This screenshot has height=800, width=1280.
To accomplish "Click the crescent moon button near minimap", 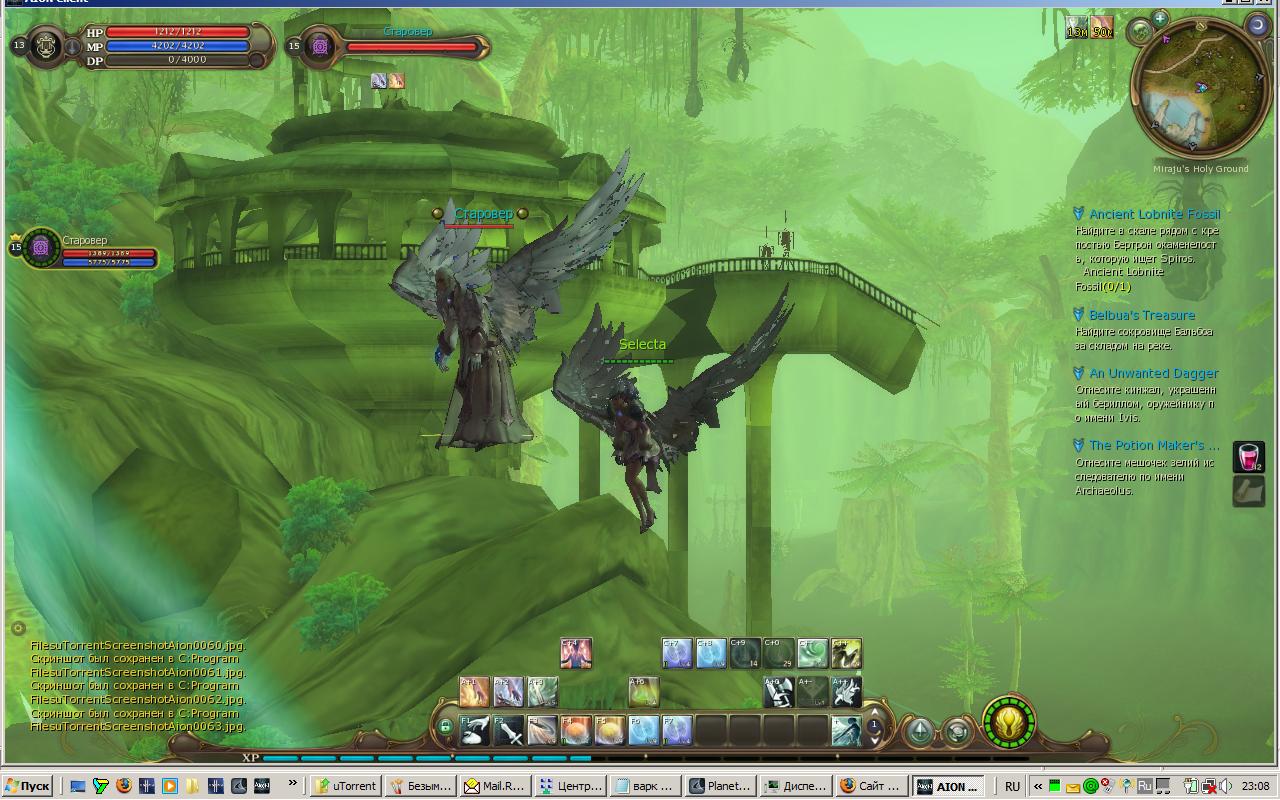I will pyautogui.click(x=1257, y=24).
